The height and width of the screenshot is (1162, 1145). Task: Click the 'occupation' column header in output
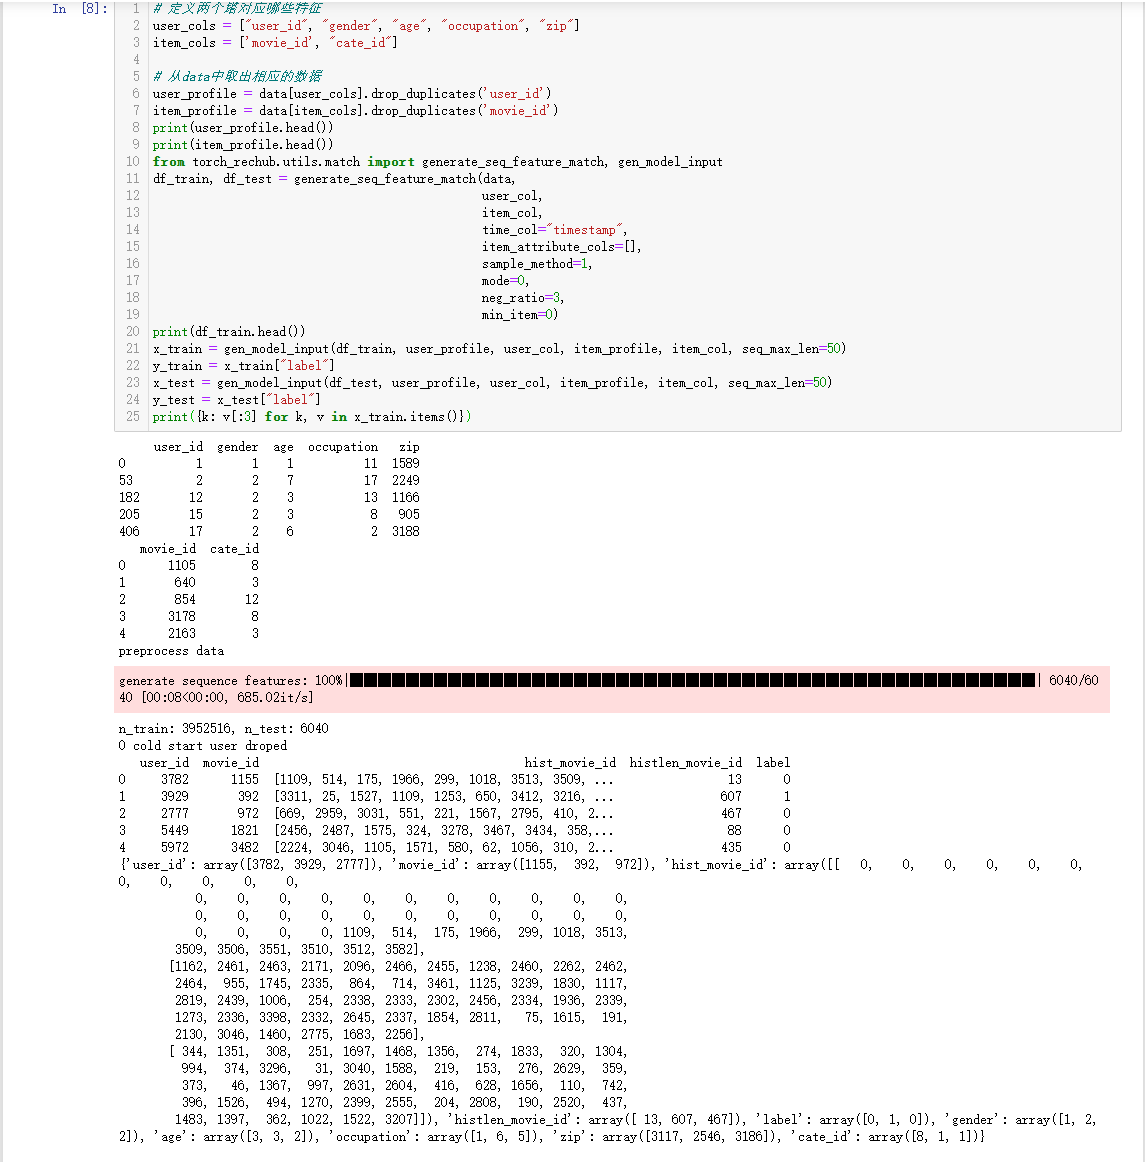click(x=343, y=447)
